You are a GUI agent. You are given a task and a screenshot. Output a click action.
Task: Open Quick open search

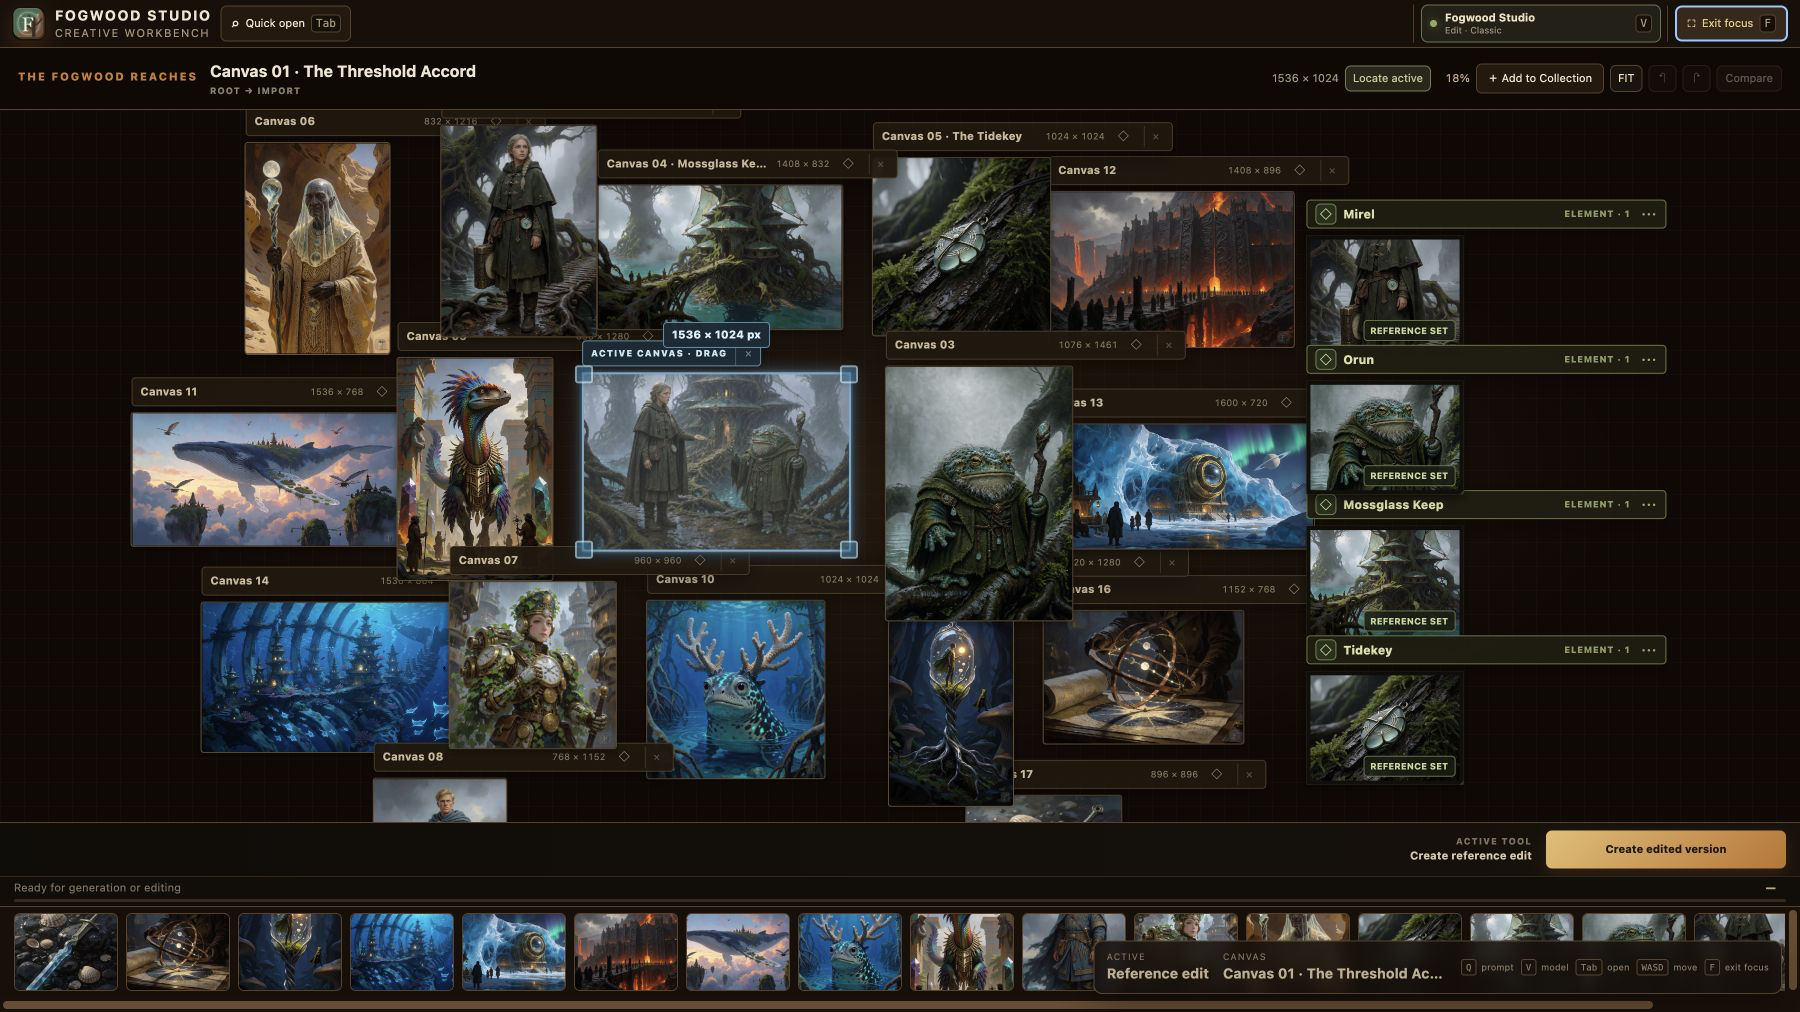[285, 23]
